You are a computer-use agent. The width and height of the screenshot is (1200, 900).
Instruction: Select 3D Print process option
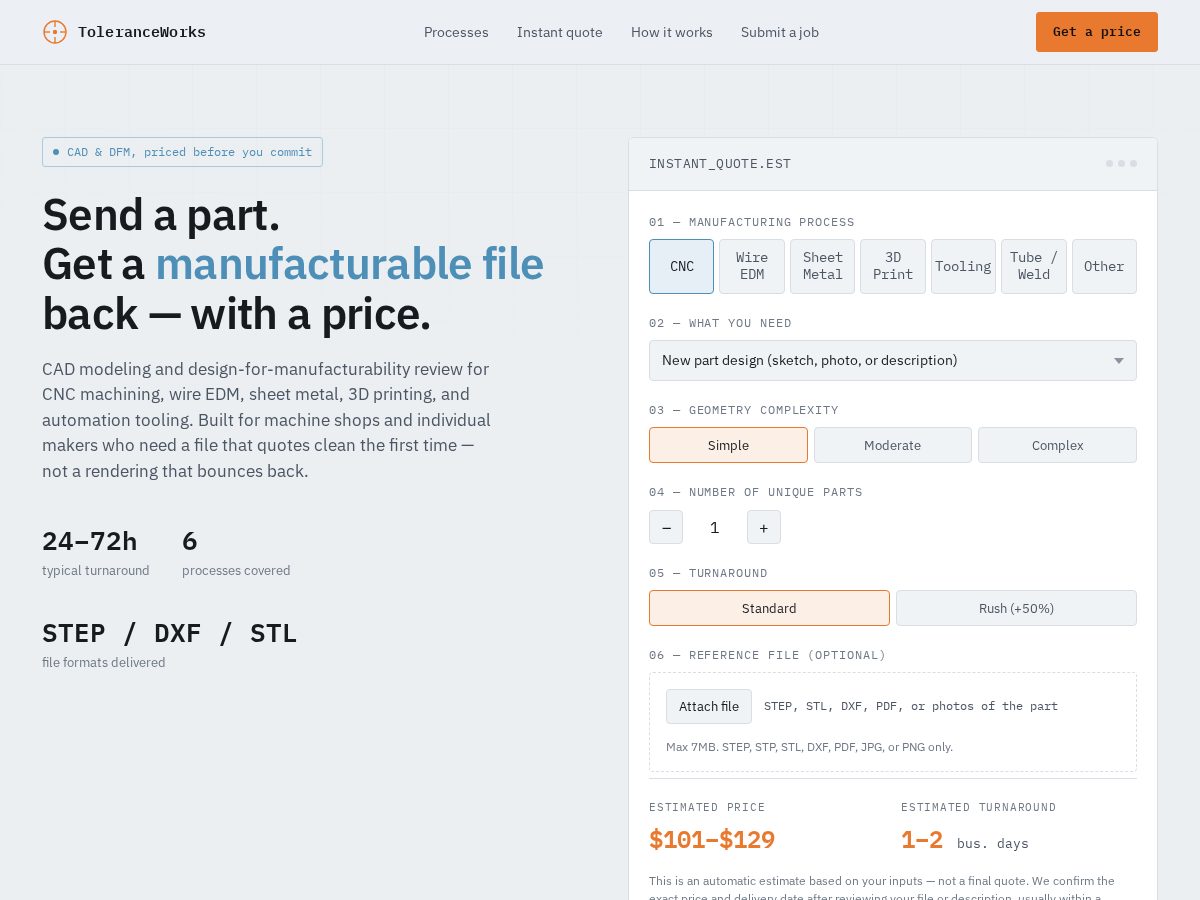click(x=893, y=266)
